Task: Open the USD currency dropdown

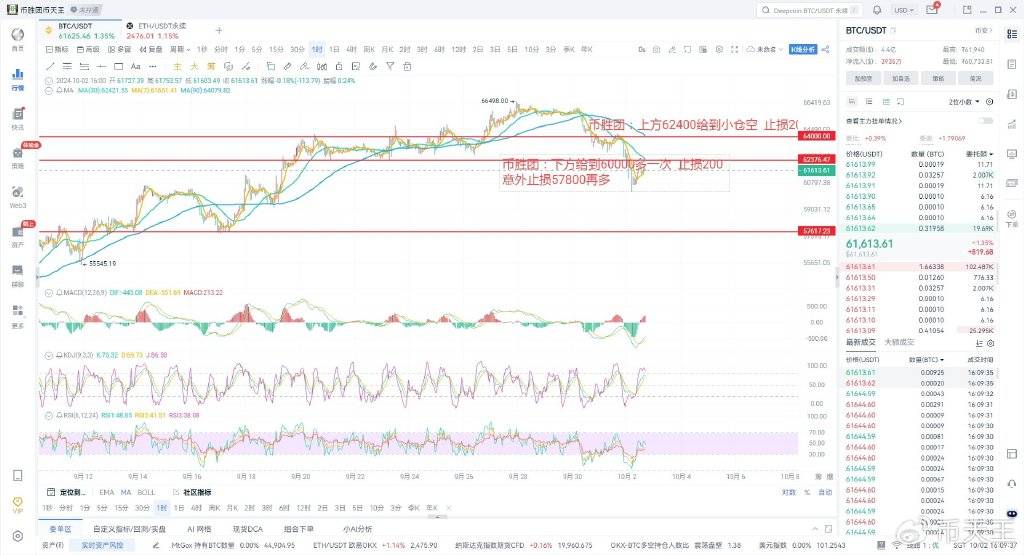Action: pos(904,9)
